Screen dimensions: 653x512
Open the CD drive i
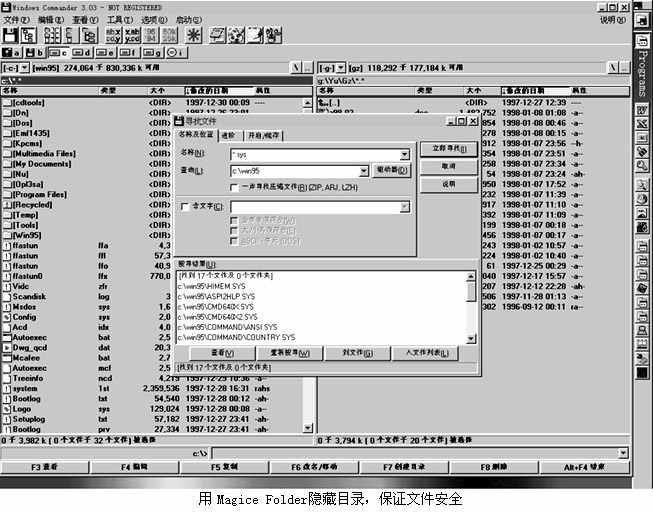(175, 52)
